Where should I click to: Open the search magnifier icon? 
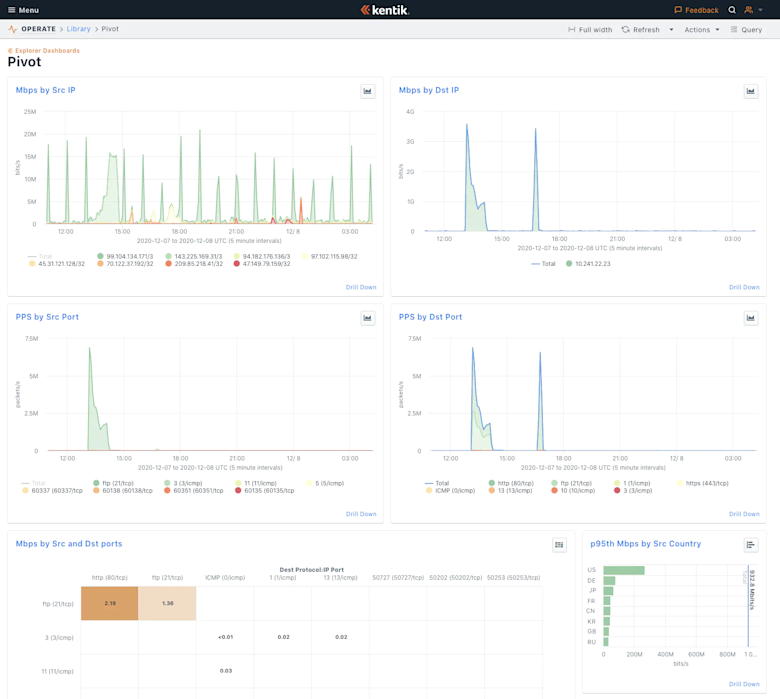pos(732,10)
